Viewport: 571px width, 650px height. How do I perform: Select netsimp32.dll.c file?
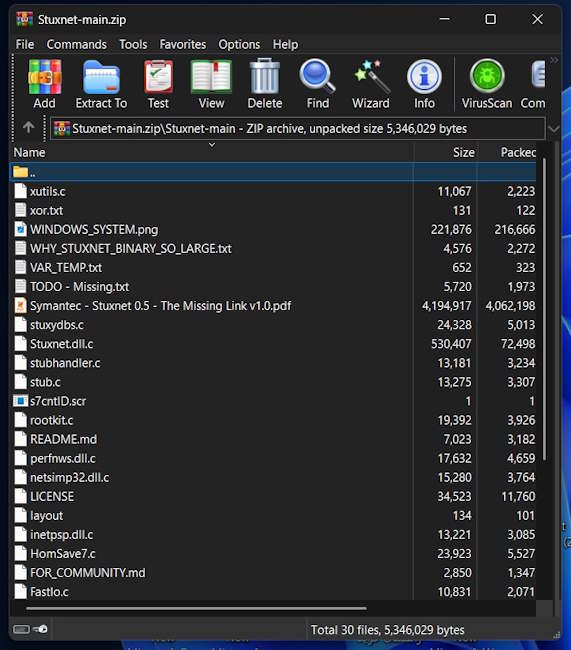(x=70, y=477)
